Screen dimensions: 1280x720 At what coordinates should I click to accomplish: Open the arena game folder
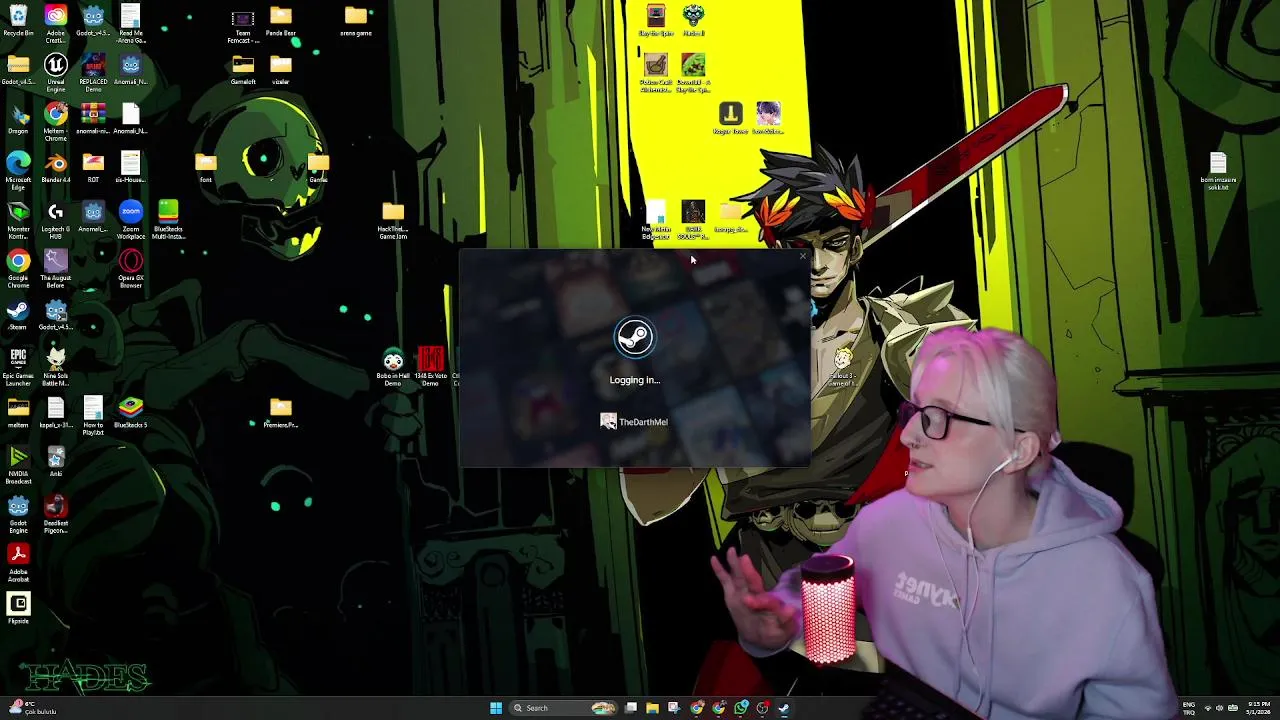coord(356,21)
